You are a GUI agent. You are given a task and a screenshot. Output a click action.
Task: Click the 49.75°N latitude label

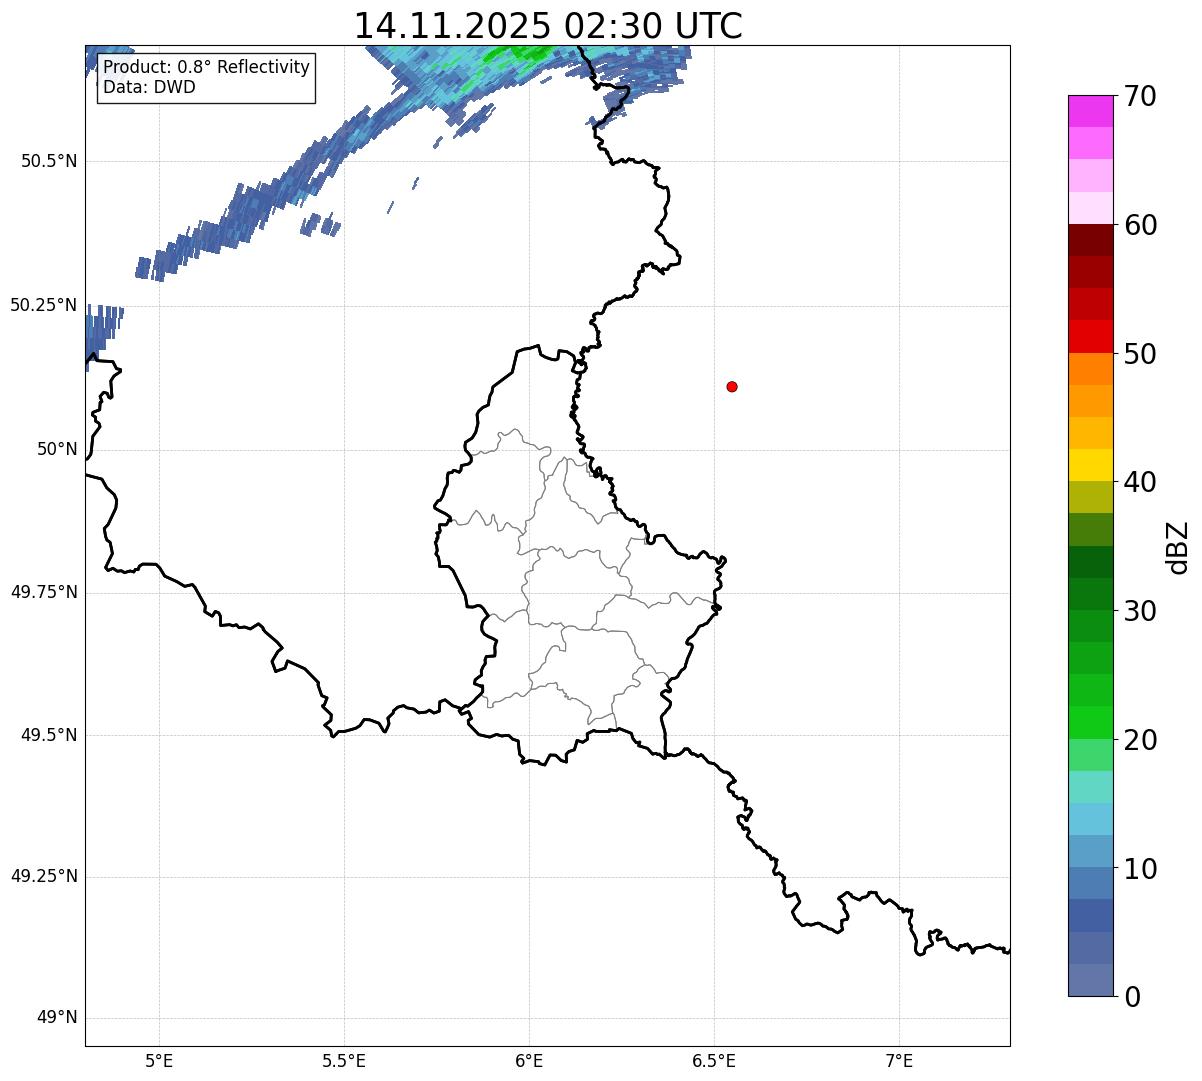click(44, 592)
